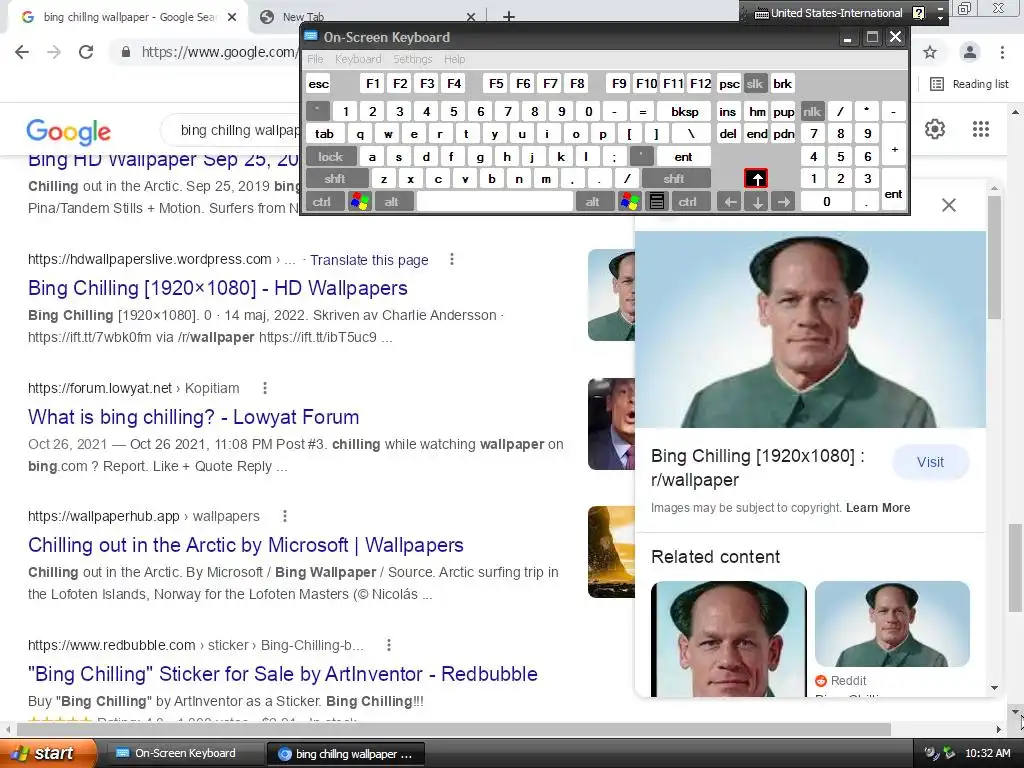Open the Chrome profile avatar
This screenshot has width=1024, height=768.
tap(969, 52)
